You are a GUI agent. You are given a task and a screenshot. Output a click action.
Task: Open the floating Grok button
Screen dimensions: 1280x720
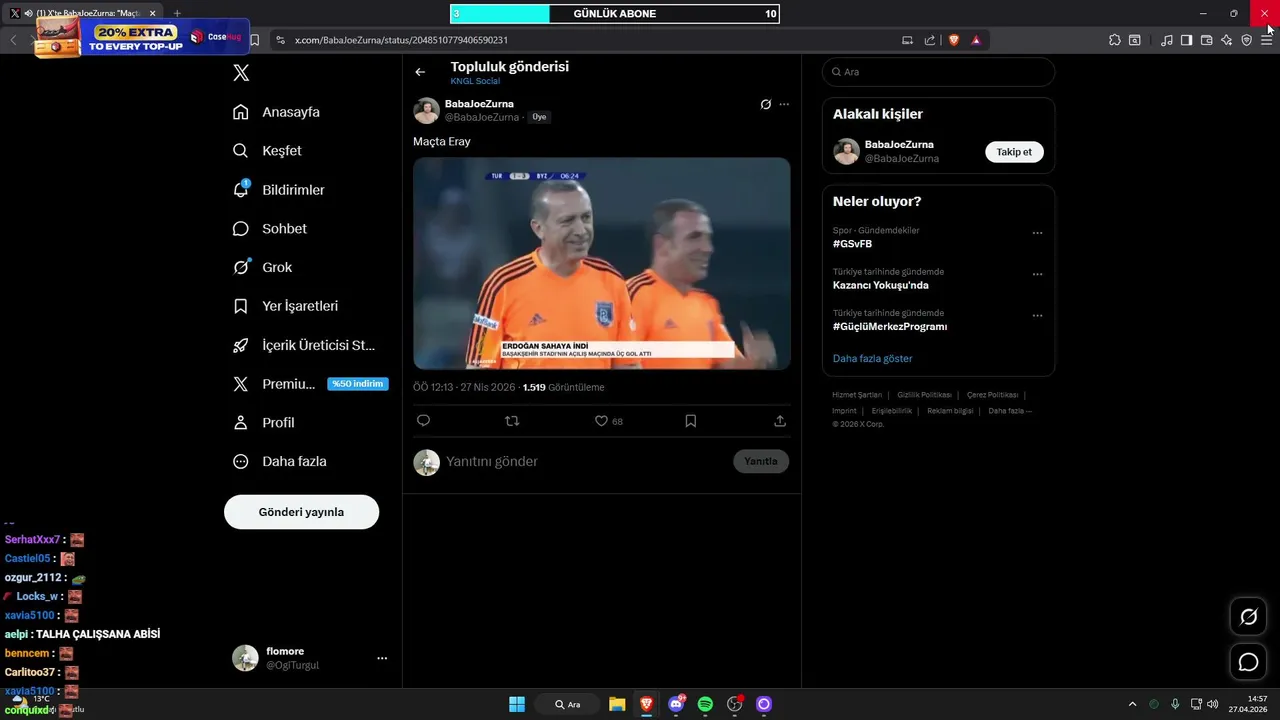click(1248, 617)
